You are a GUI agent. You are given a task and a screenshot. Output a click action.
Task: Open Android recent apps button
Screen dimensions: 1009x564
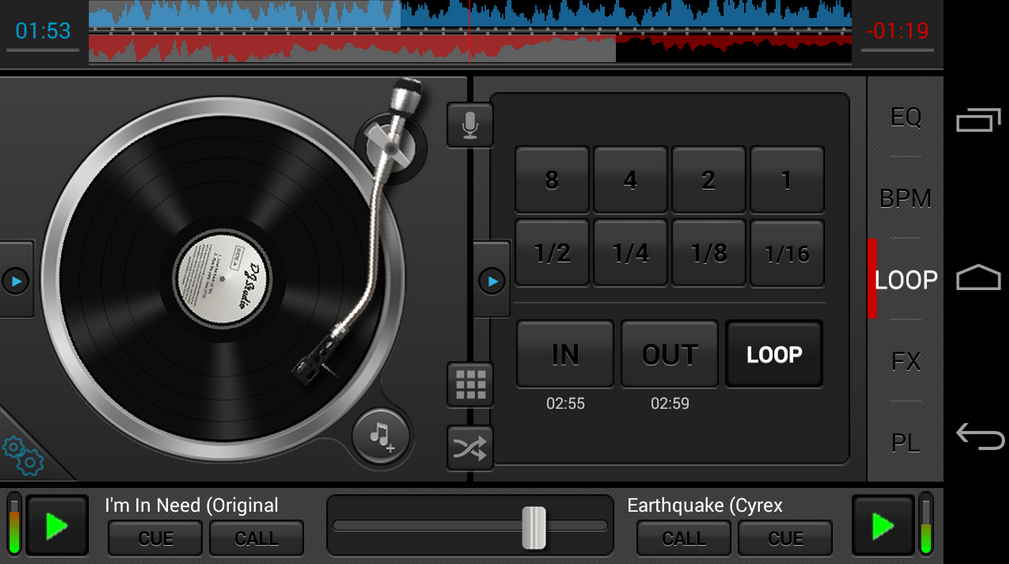978,120
